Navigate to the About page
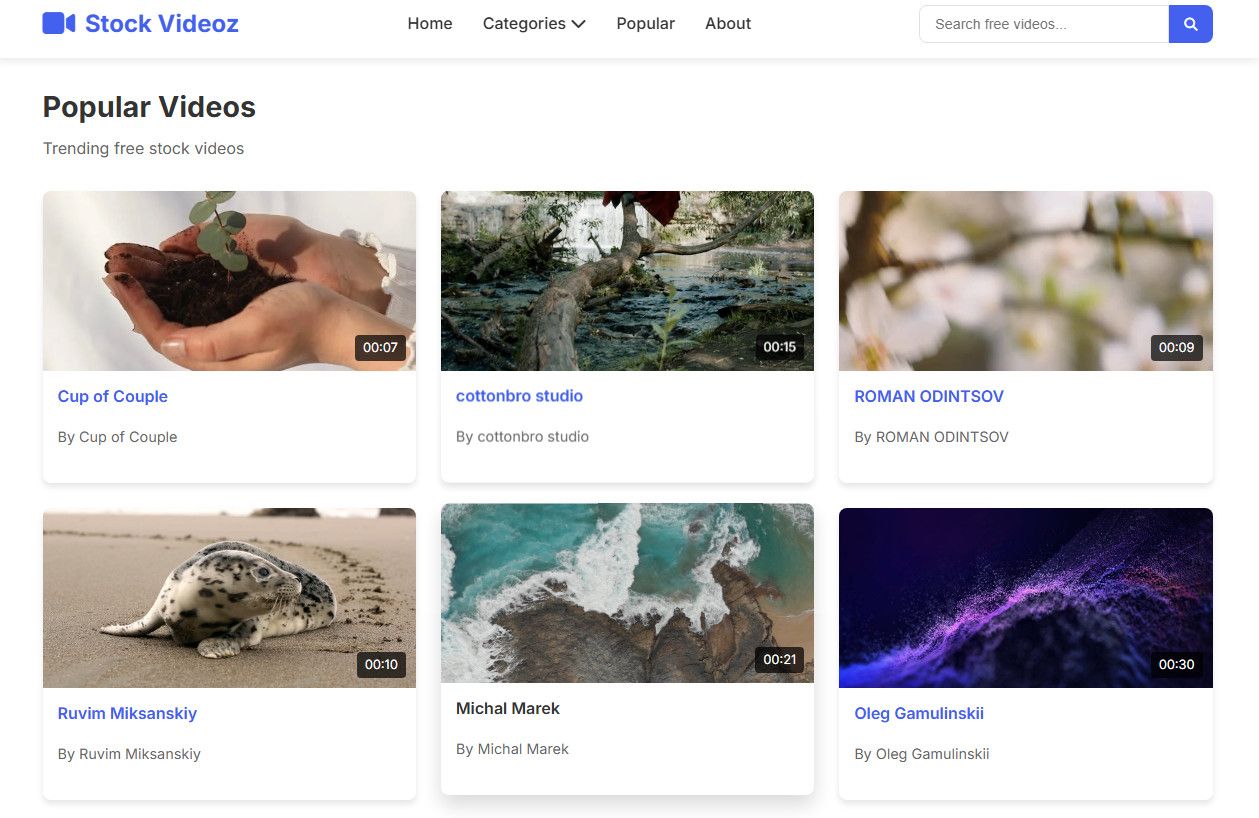This screenshot has width=1259, height=818. pos(727,24)
